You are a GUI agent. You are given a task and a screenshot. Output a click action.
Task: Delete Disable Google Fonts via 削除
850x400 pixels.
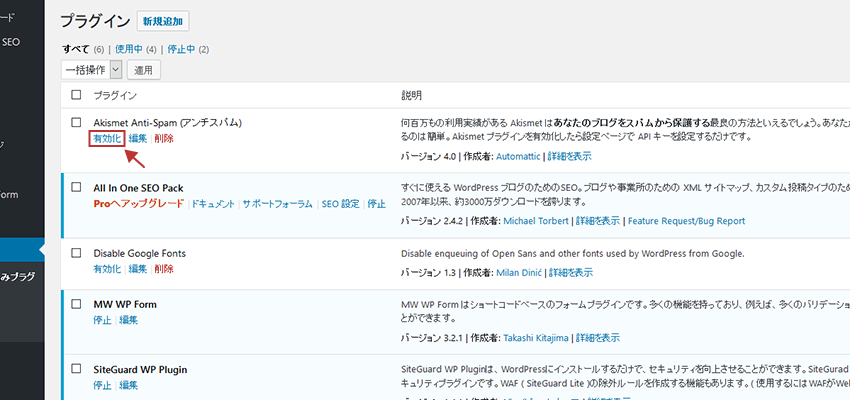164,269
